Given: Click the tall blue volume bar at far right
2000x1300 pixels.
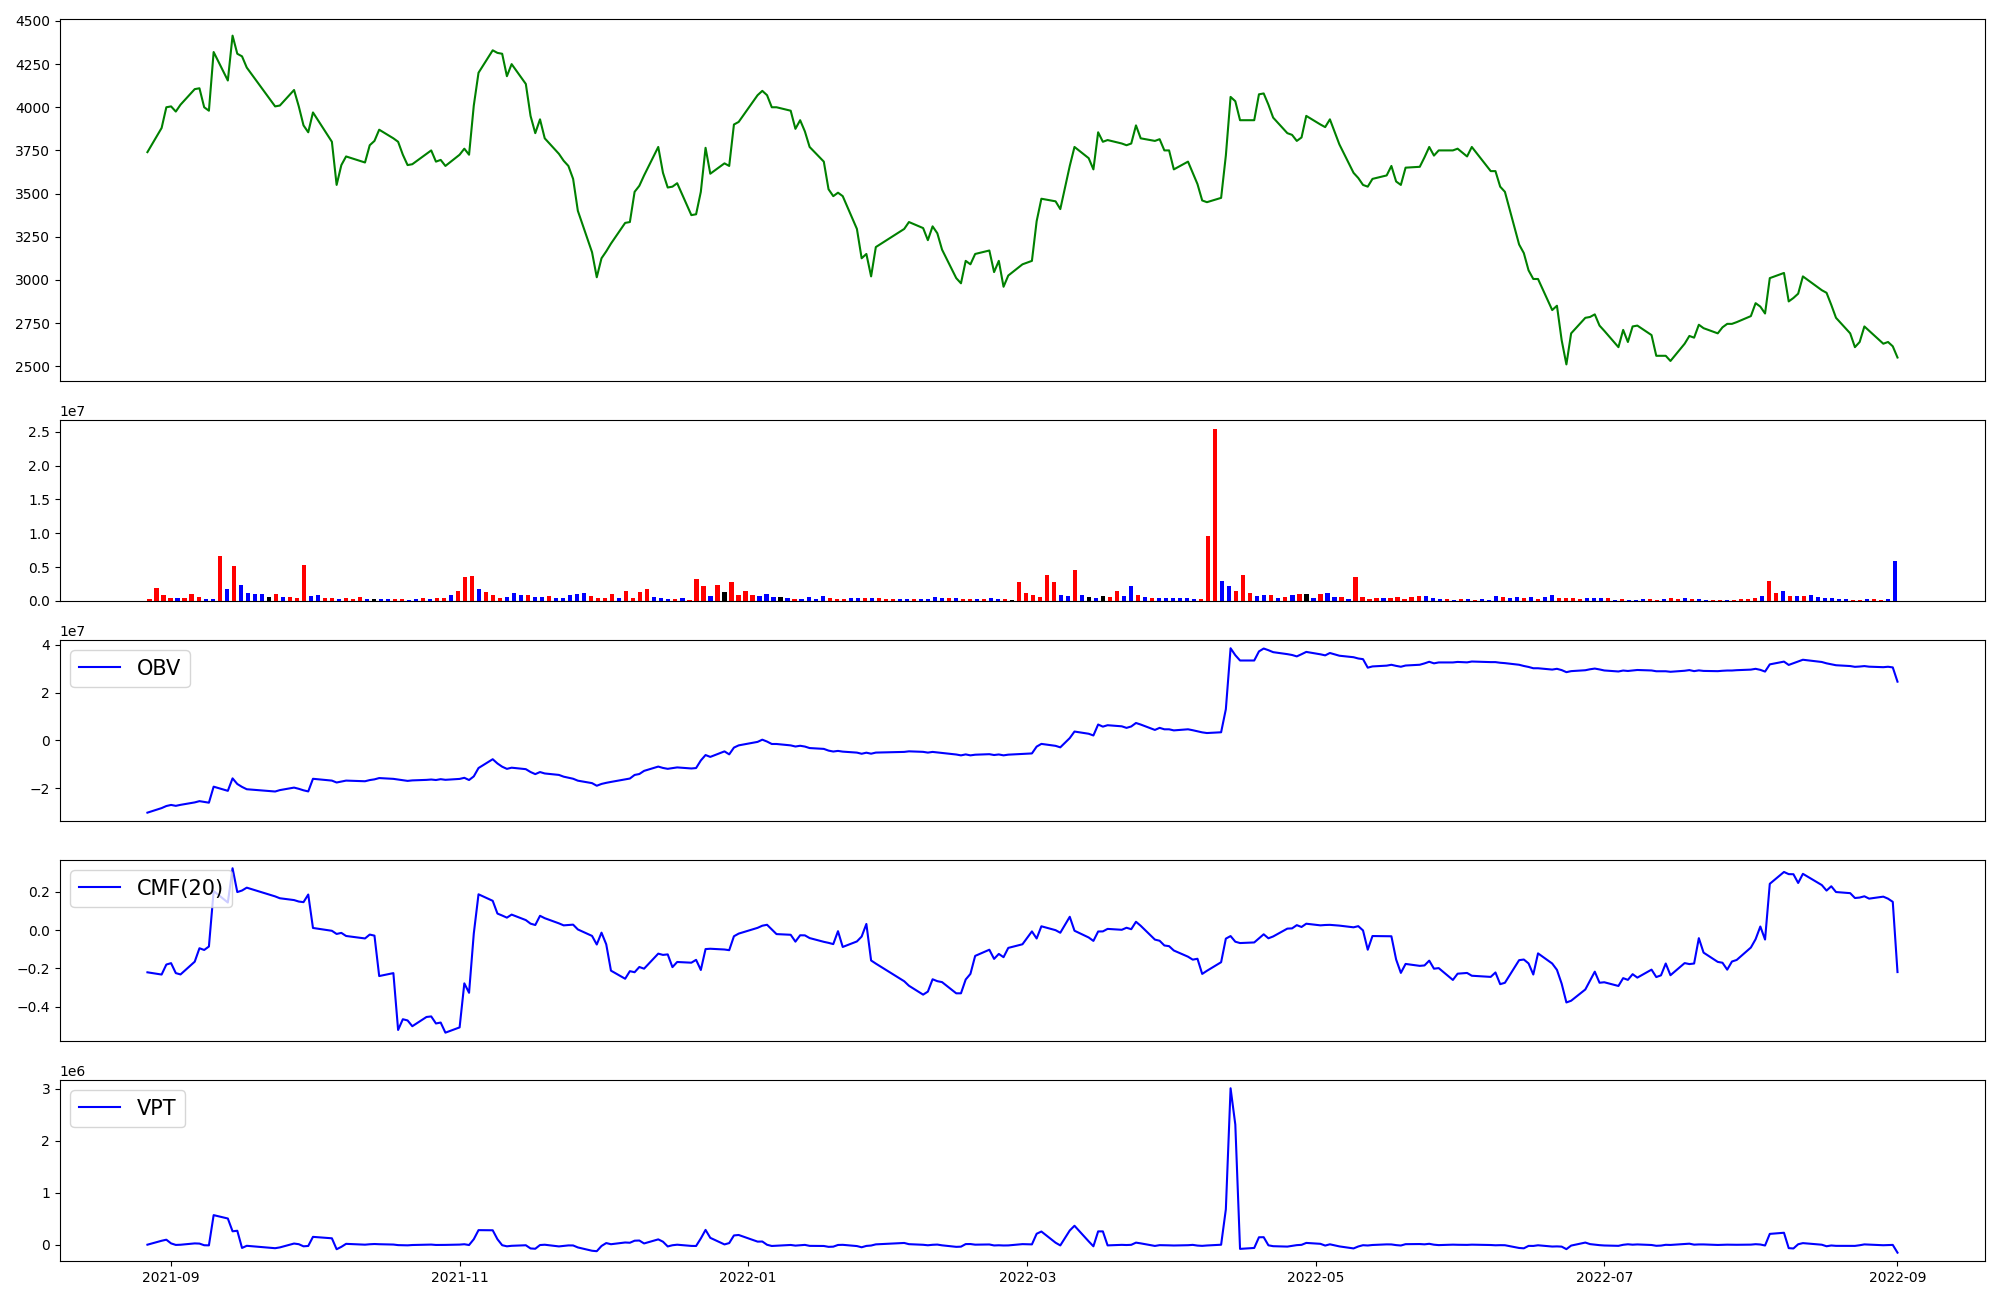Looking at the screenshot, I should (x=1894, y=581).
